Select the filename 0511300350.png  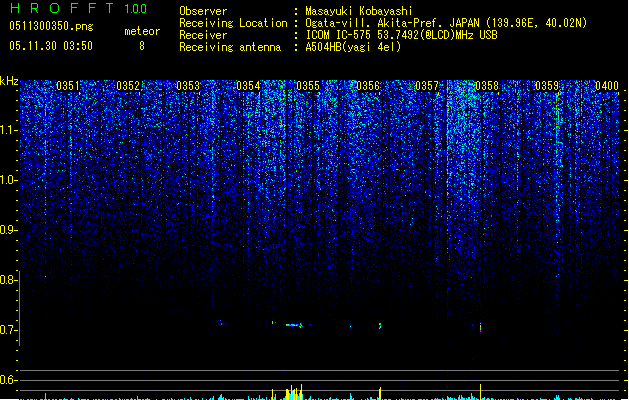click(x=51, y=26)
